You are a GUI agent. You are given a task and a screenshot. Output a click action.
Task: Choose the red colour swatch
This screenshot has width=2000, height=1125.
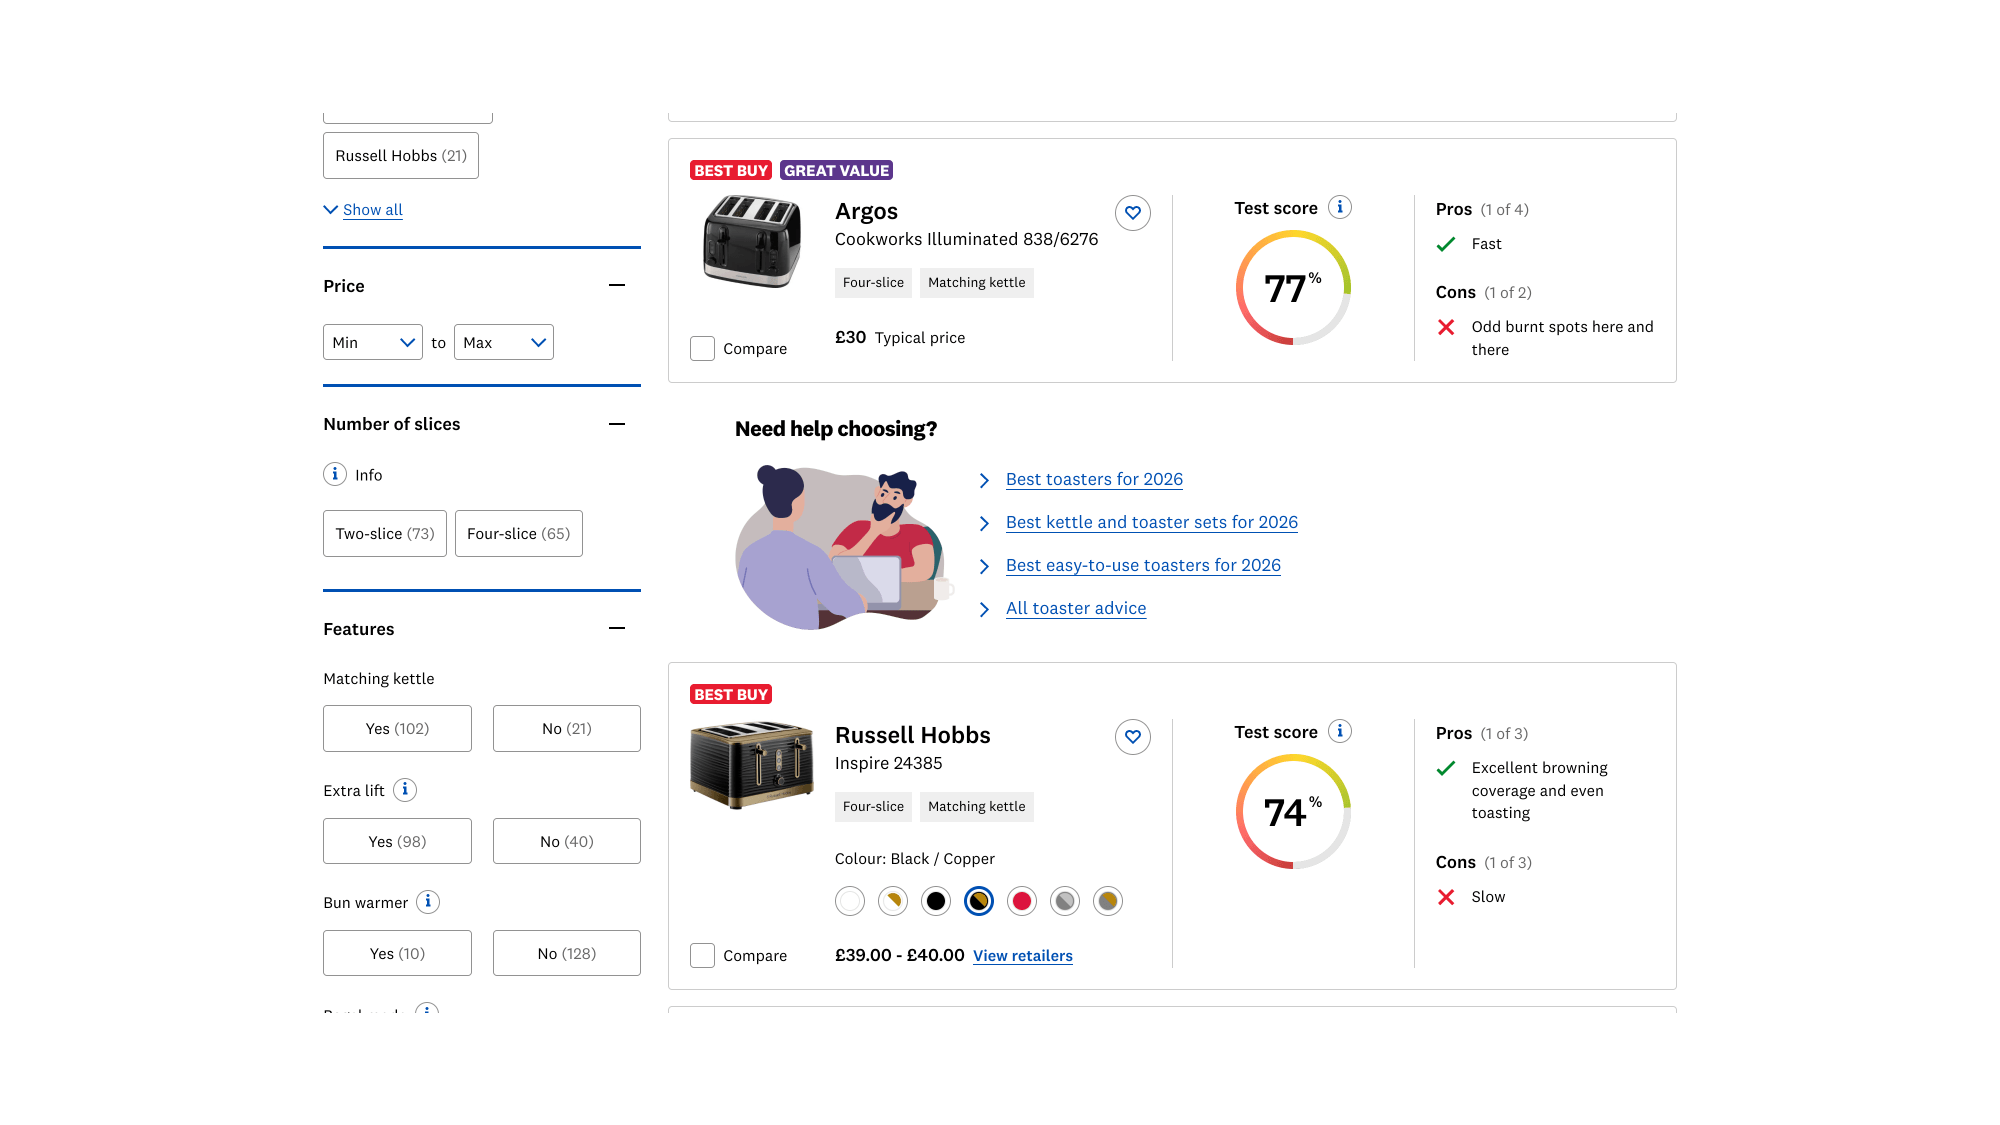pos(1022,901)
